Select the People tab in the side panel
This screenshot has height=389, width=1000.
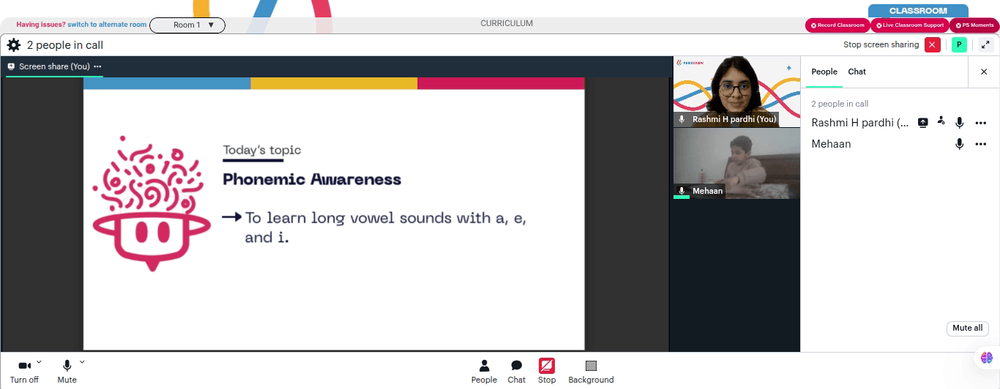click(x=824, y=71)
